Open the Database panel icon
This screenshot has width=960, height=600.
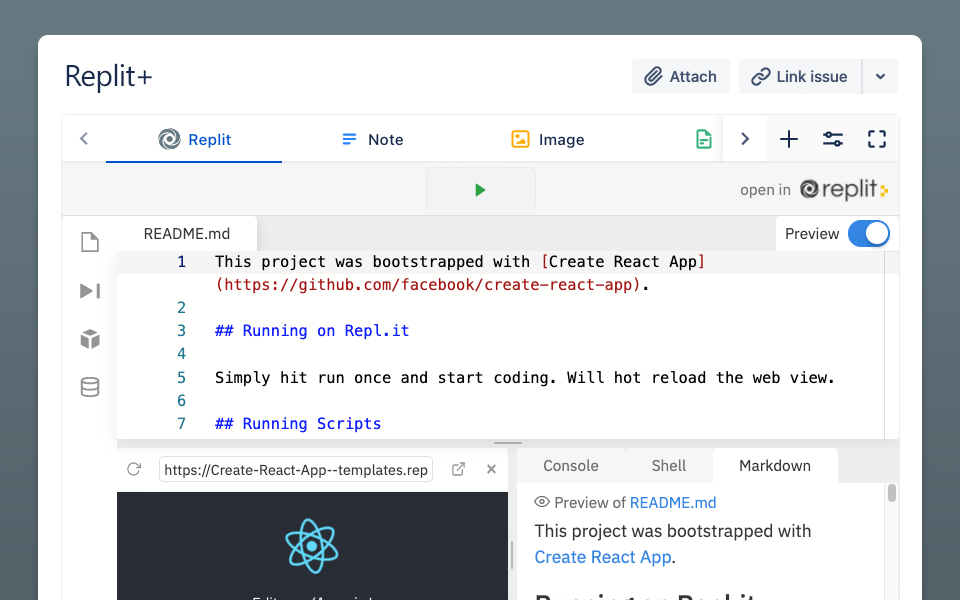[x=89, y=387]
